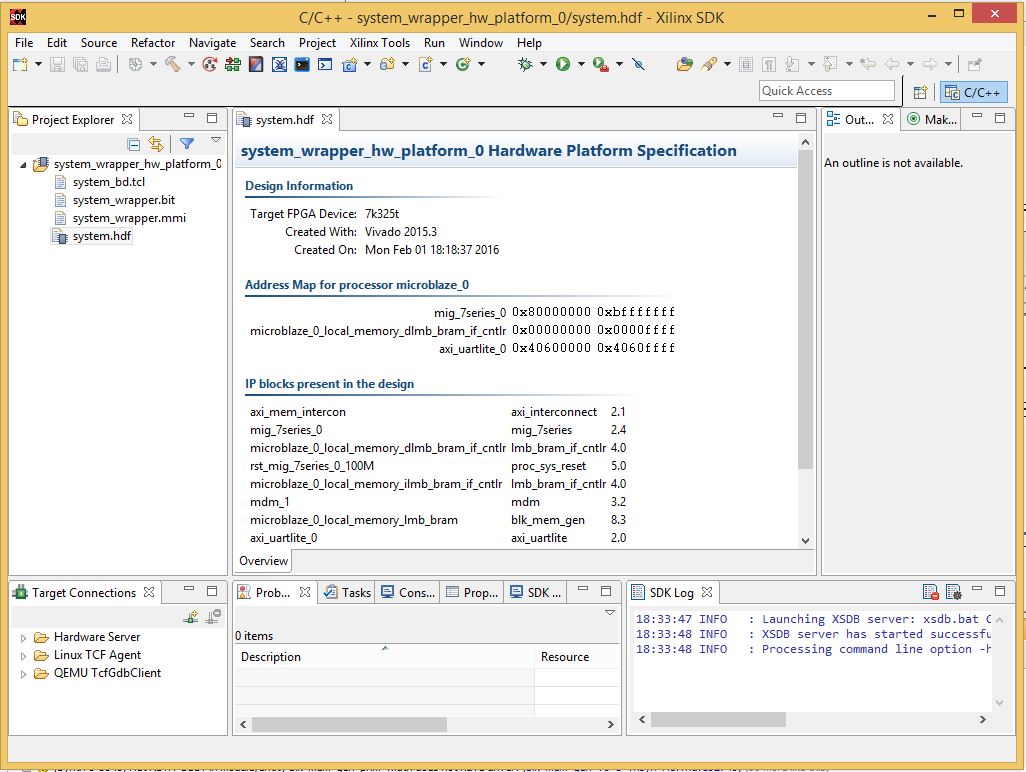Viewport: 1026px width, 772px height.
Task: Open the Run button dropdown arrow
Action: pos(581,64)
